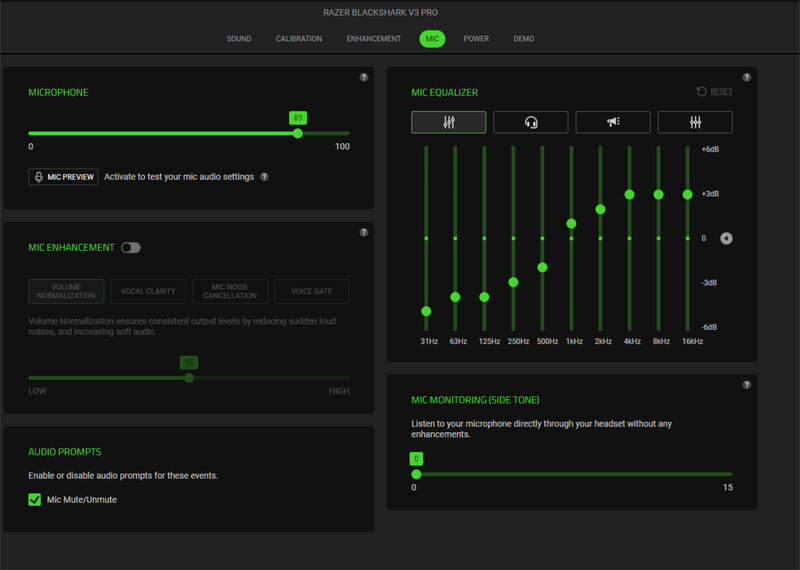Click the Mic Monitoring (Side Tone) heading

tap(475, 400)
